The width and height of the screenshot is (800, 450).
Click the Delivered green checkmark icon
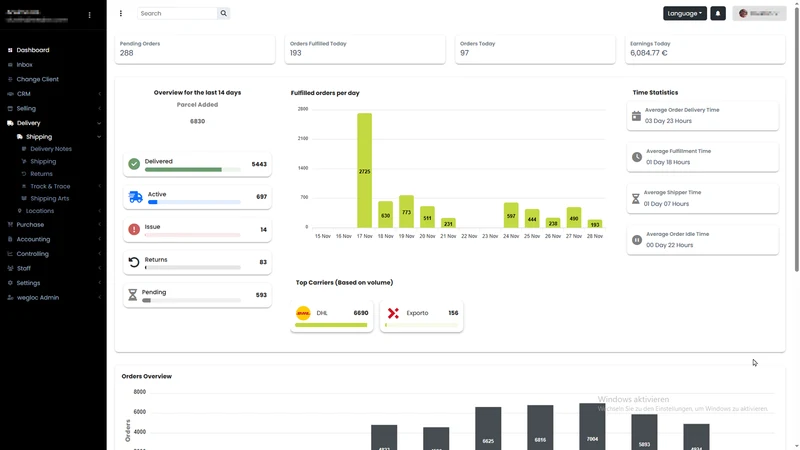(x=134, y=164)
